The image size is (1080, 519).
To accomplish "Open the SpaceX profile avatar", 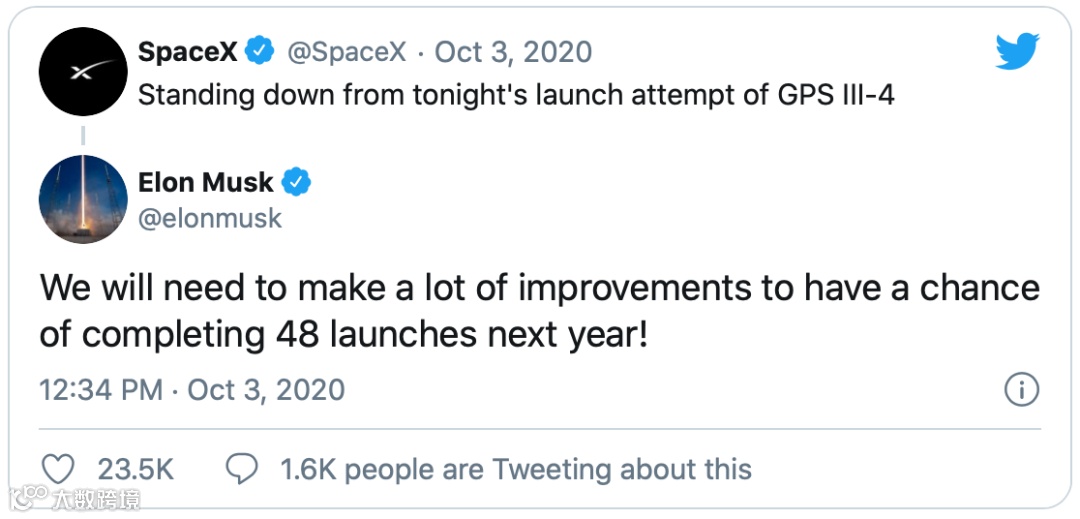I will (82, 72).
